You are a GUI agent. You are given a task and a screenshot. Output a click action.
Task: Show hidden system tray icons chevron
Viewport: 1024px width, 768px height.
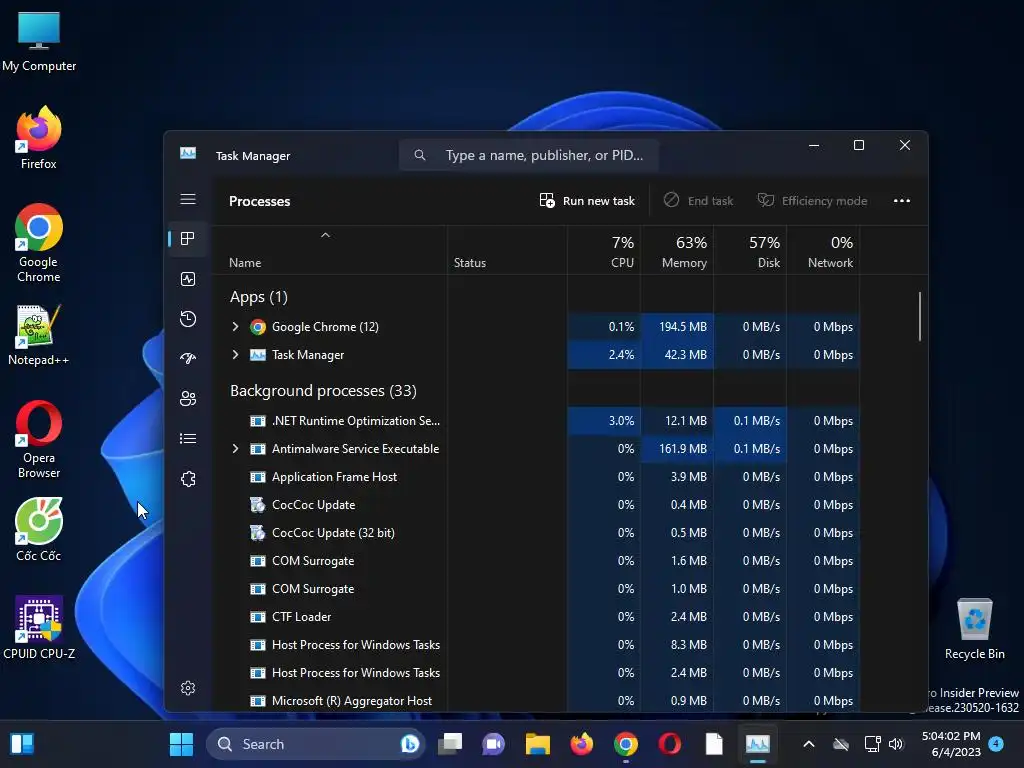point(808,744)
